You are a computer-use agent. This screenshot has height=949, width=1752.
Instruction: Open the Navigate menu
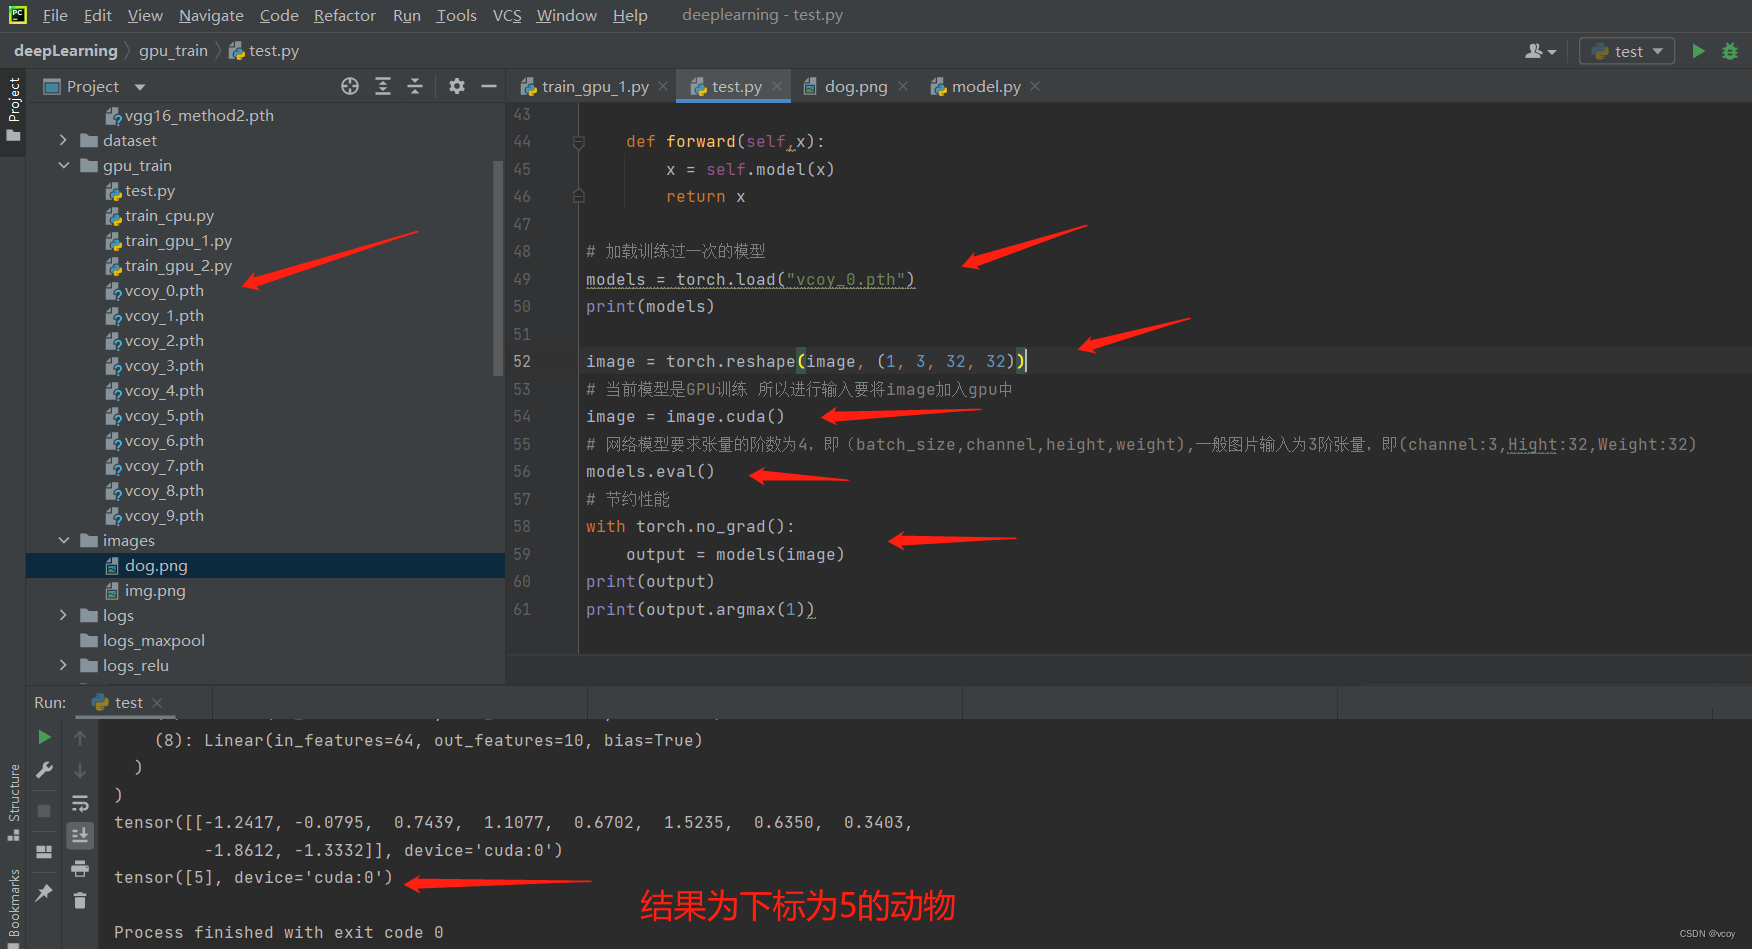point(211,15)
